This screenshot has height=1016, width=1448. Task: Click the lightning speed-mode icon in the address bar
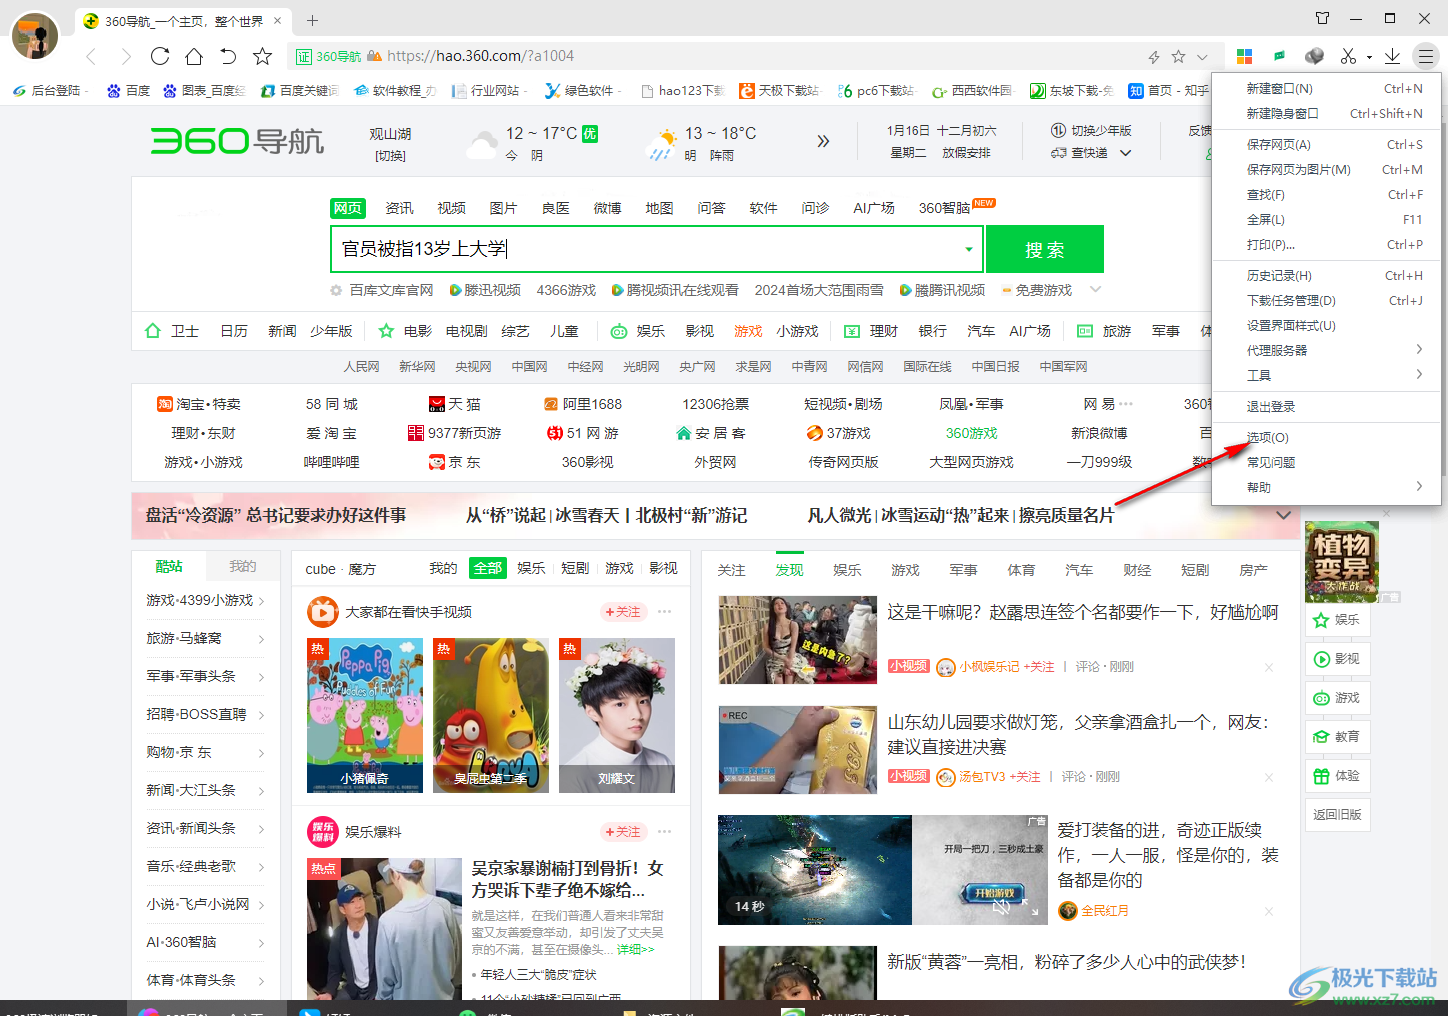[x=1154, y=57]
